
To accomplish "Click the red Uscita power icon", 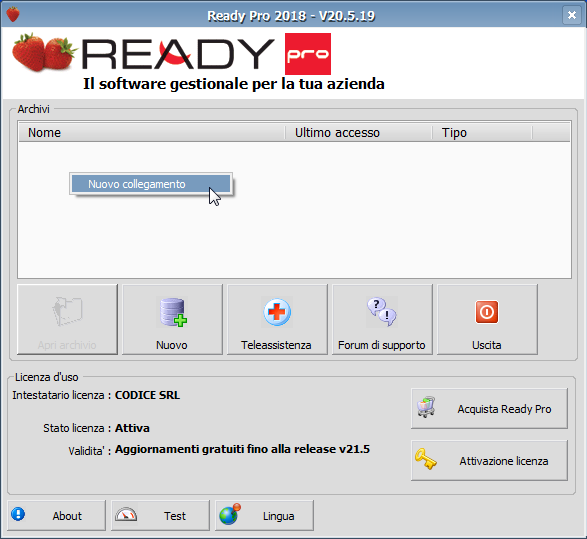I will click(487, 312).
